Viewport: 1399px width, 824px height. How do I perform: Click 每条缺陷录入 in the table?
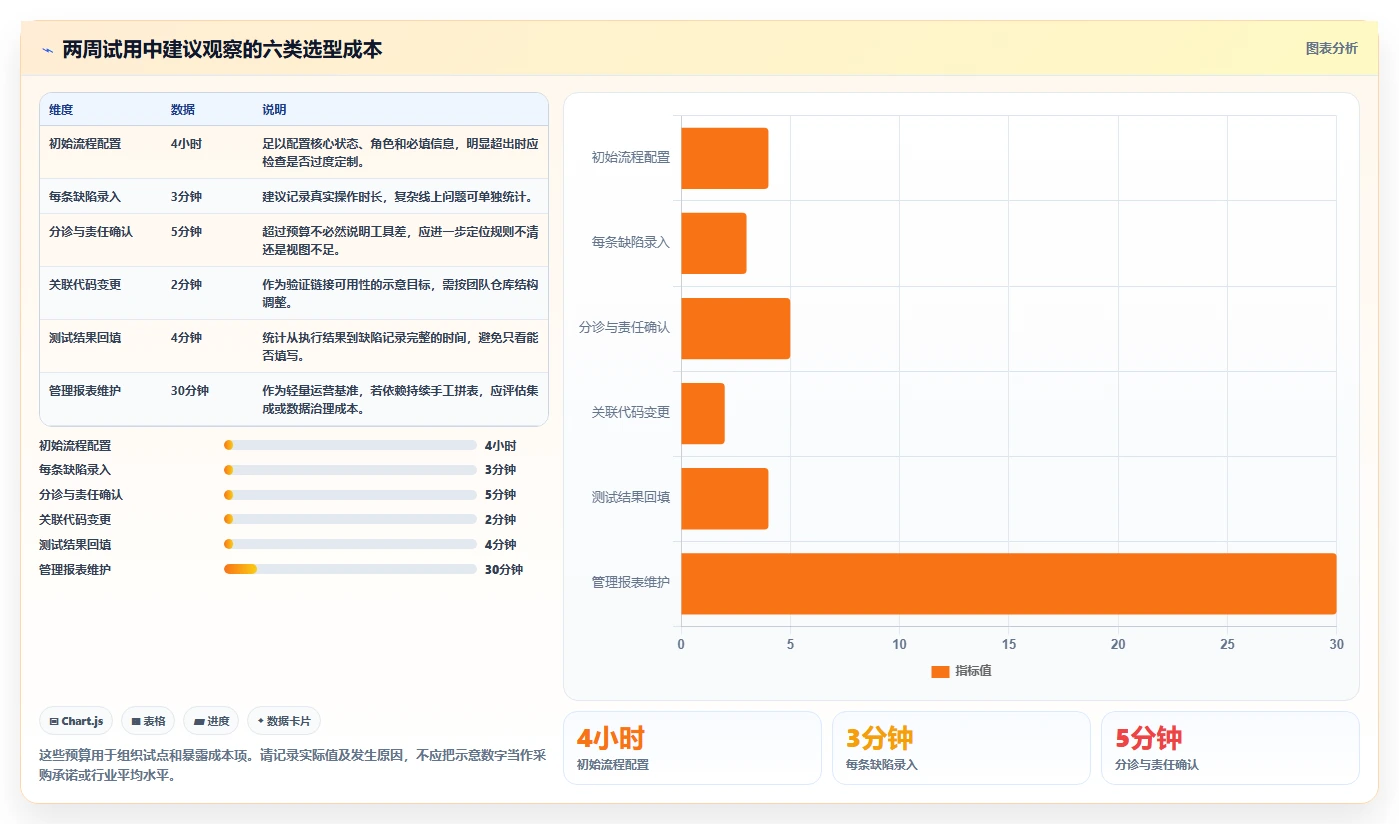click(85, 197)
